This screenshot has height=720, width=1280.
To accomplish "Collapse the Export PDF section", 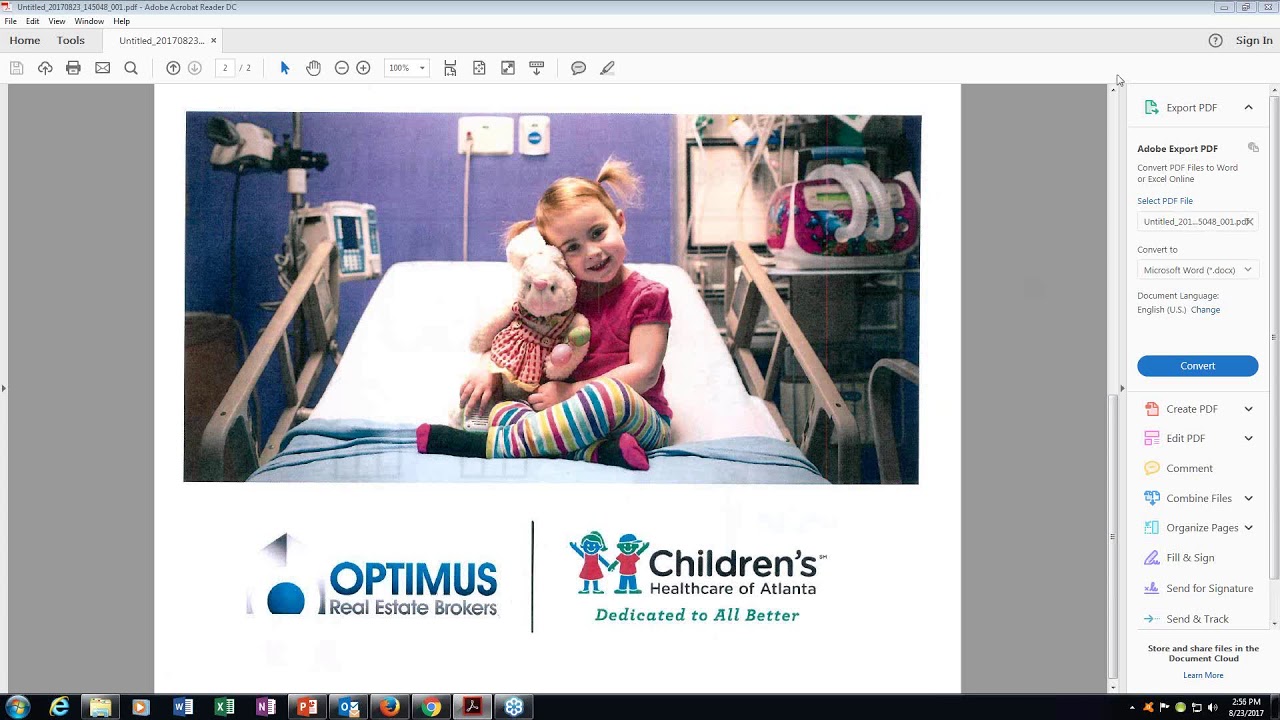I will pyautogui.click(x=1248, y=107).
